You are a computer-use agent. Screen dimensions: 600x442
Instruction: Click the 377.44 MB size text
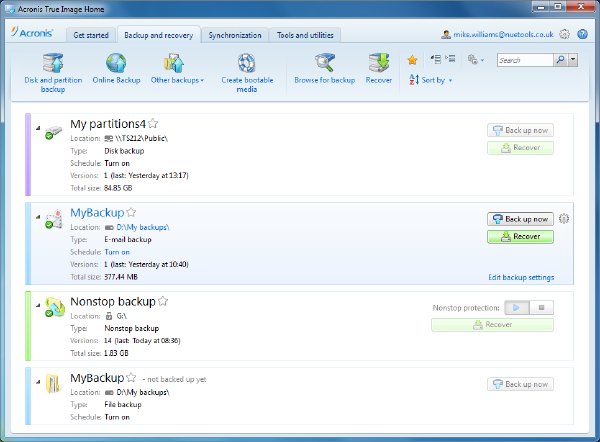click(x=121, y=277)
